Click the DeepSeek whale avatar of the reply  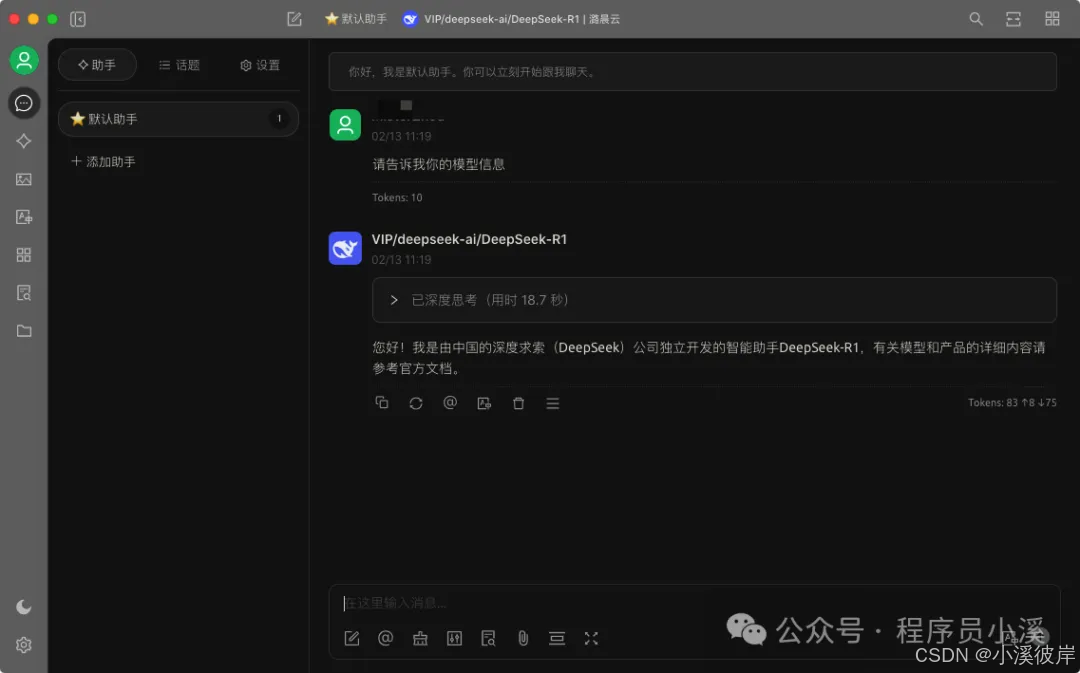click(345, 248)
